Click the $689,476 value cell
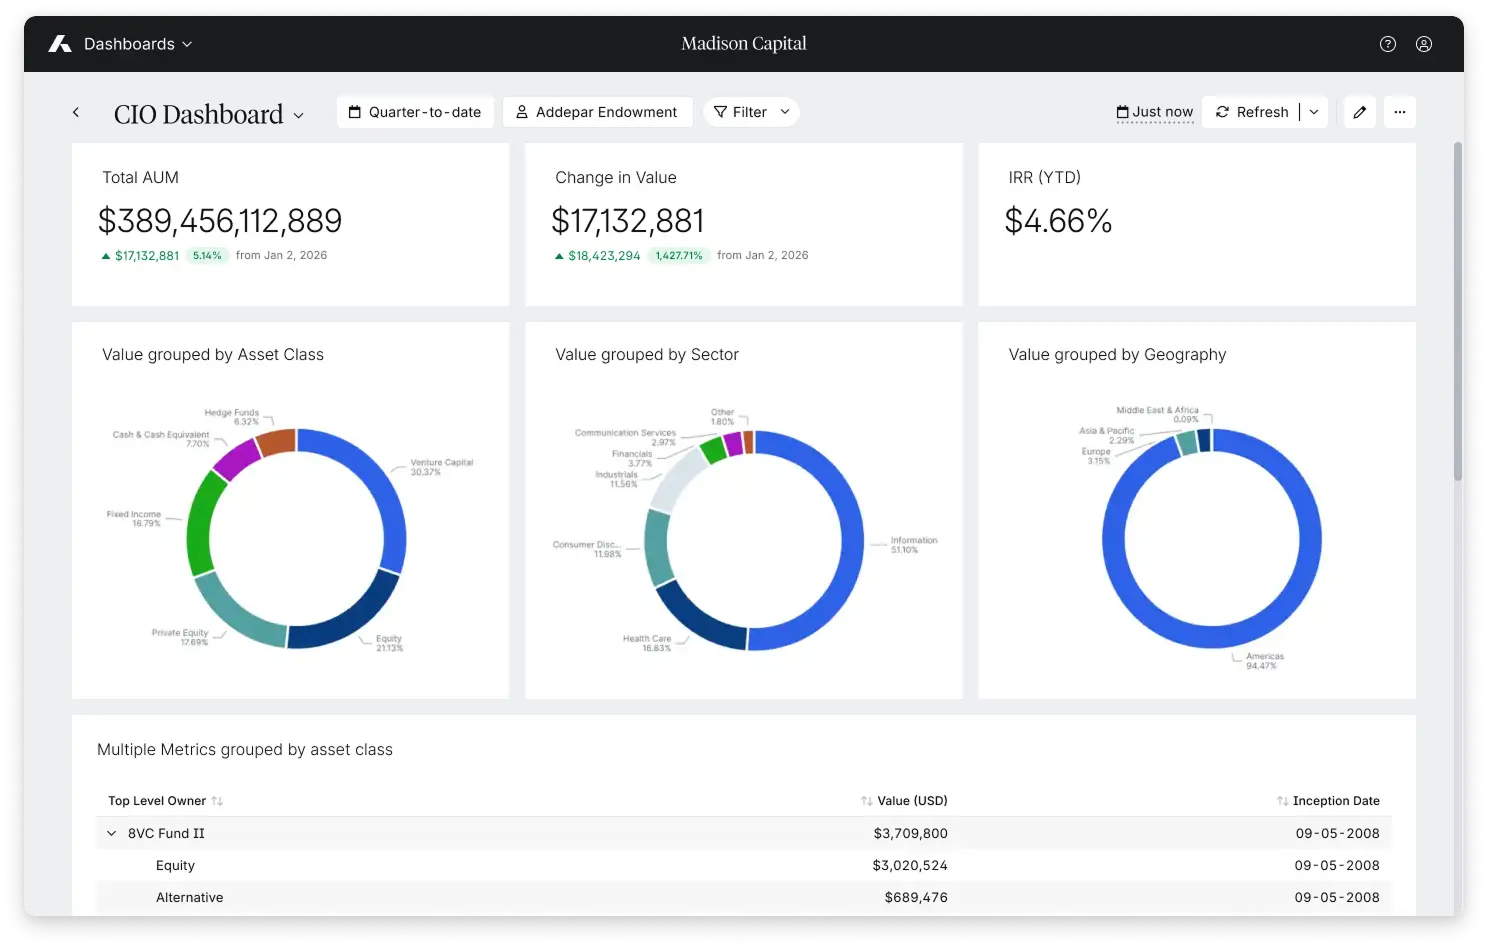Viewport: 1488px width, 948px height. (x=916, y=897)
